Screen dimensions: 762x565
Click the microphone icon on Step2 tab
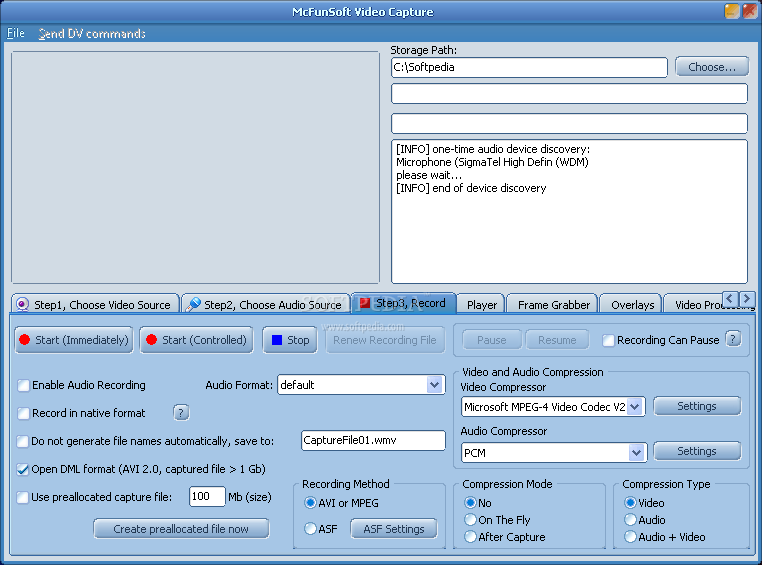[193, 304]
